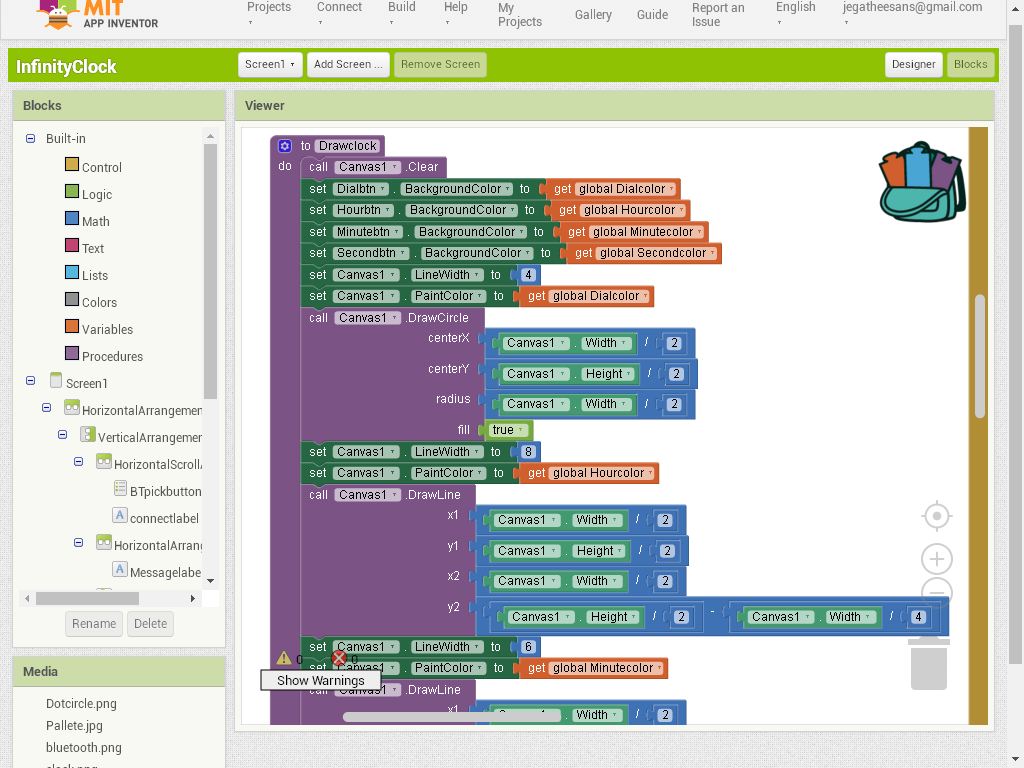1024x768 pixels.
Task: Switch to Designer view
Action: tap(913, 64)
